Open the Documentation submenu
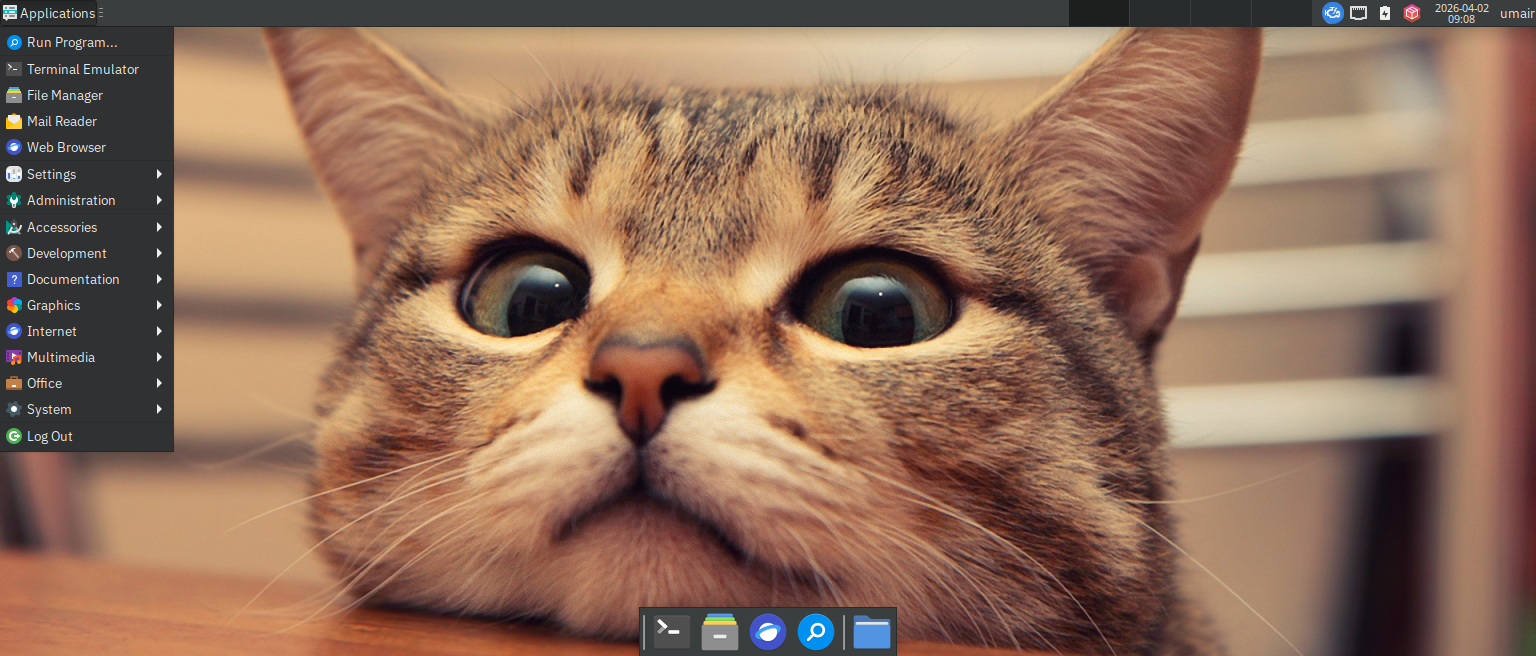The image size is (1536, 656). (x=87, y=279)
